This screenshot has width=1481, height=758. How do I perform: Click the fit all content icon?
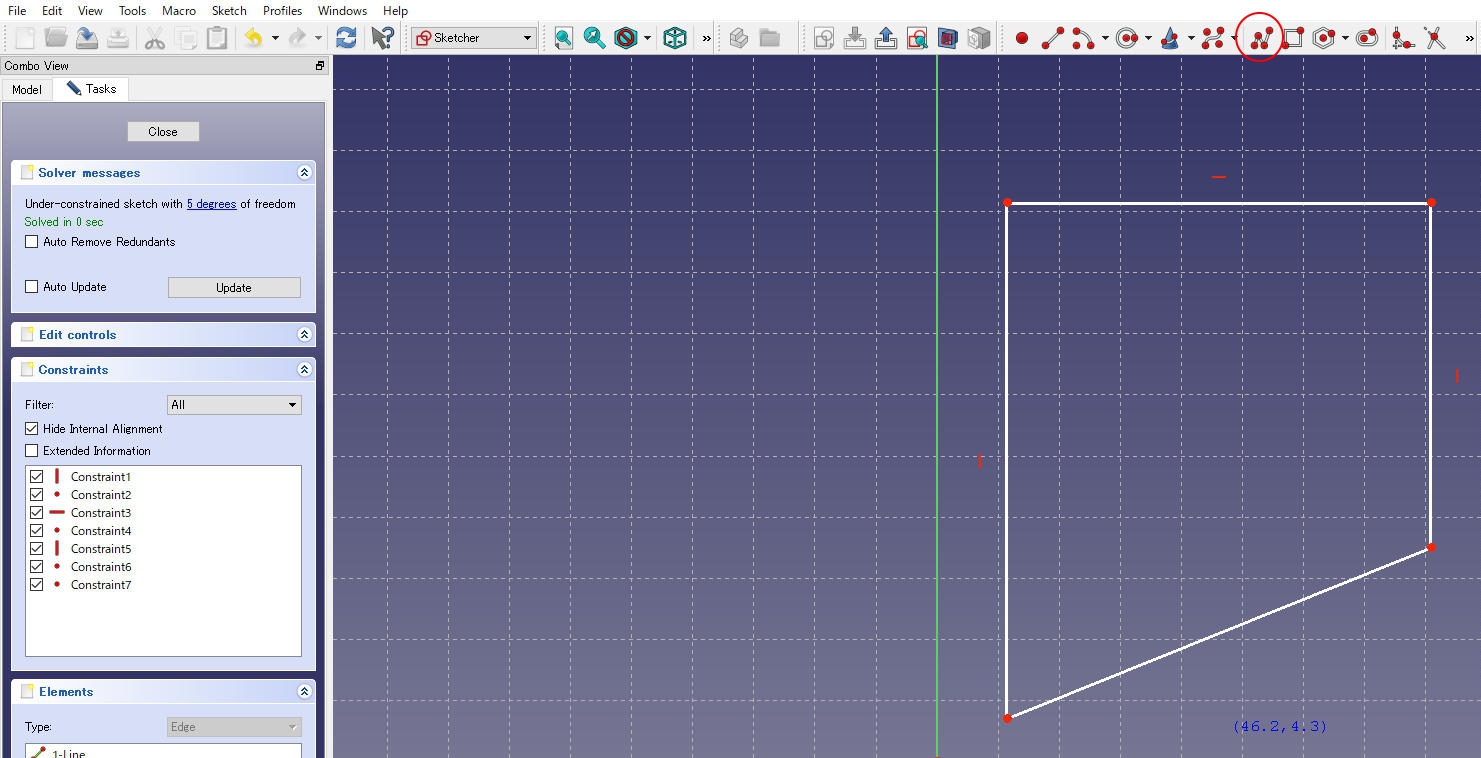click(x=564, y=38)
